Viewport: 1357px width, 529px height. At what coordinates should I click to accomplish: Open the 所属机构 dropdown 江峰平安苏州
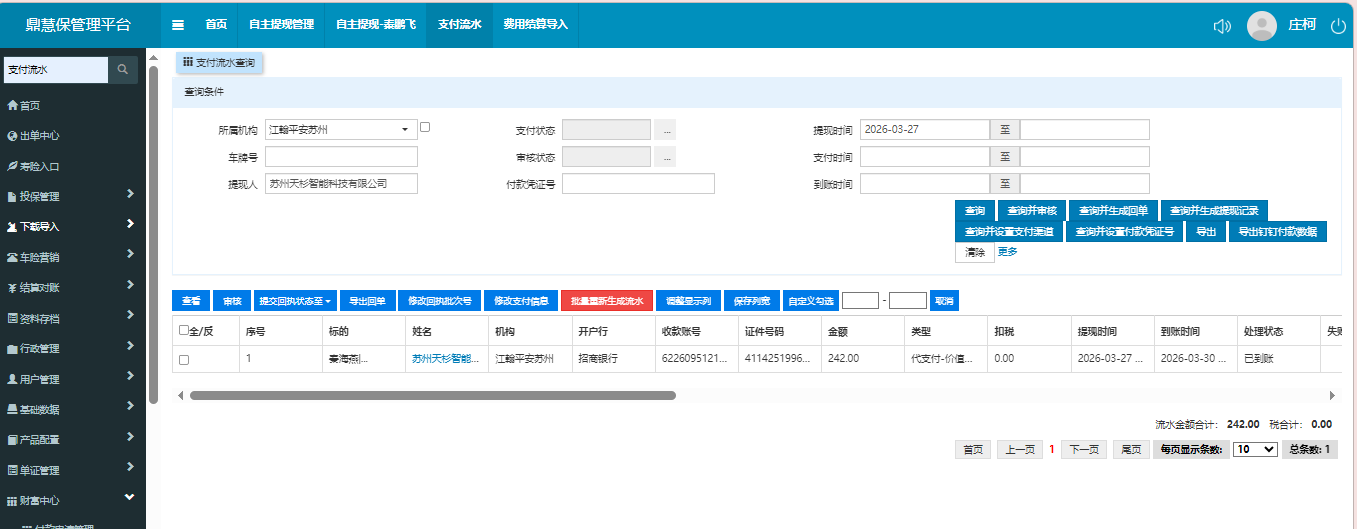click(x=341, y=130)
